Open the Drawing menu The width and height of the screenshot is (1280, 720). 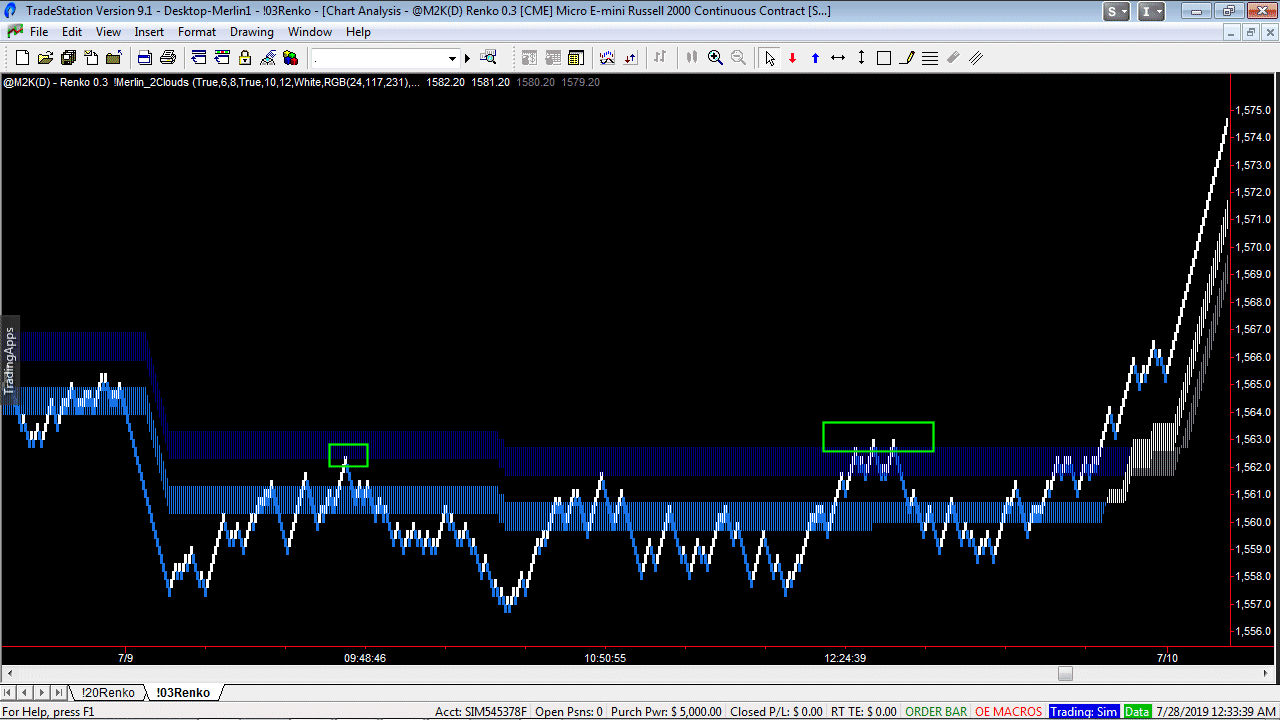pyautogui.click(x=252, y=32)
